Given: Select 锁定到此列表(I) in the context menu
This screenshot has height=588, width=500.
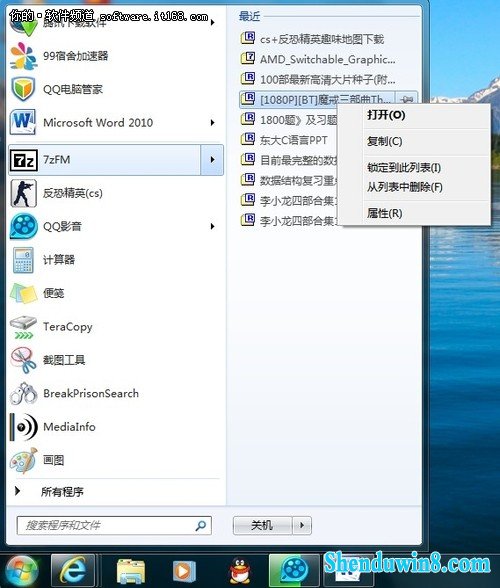Looking at the screenshot, I should 415,168.
